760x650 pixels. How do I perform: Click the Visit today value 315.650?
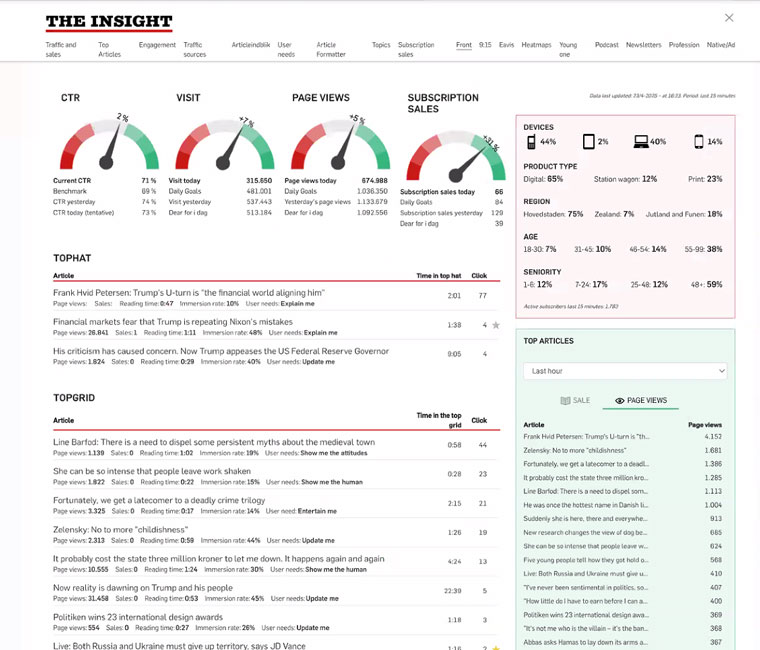click(259, 180)
